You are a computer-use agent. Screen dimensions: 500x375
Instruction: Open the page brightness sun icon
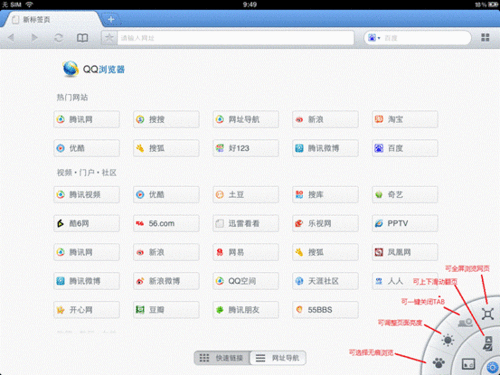(448, 340)
